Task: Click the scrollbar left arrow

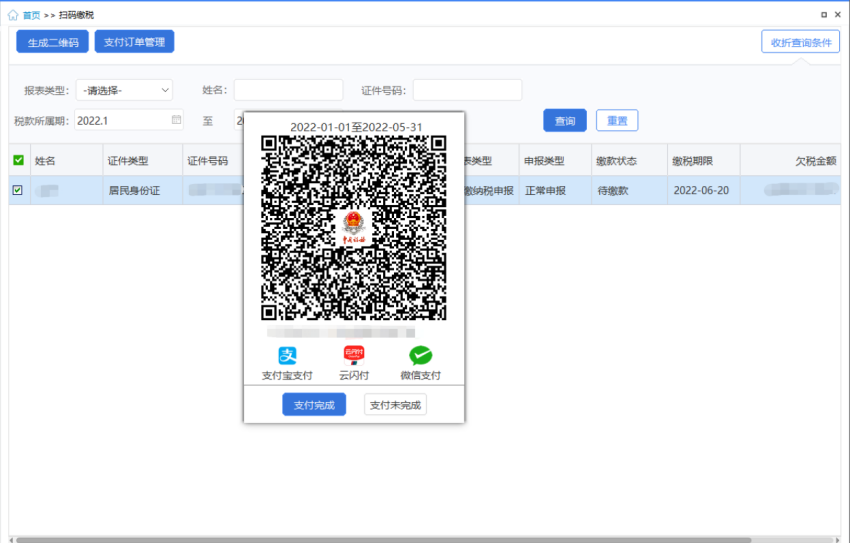Action: [11, 540]
